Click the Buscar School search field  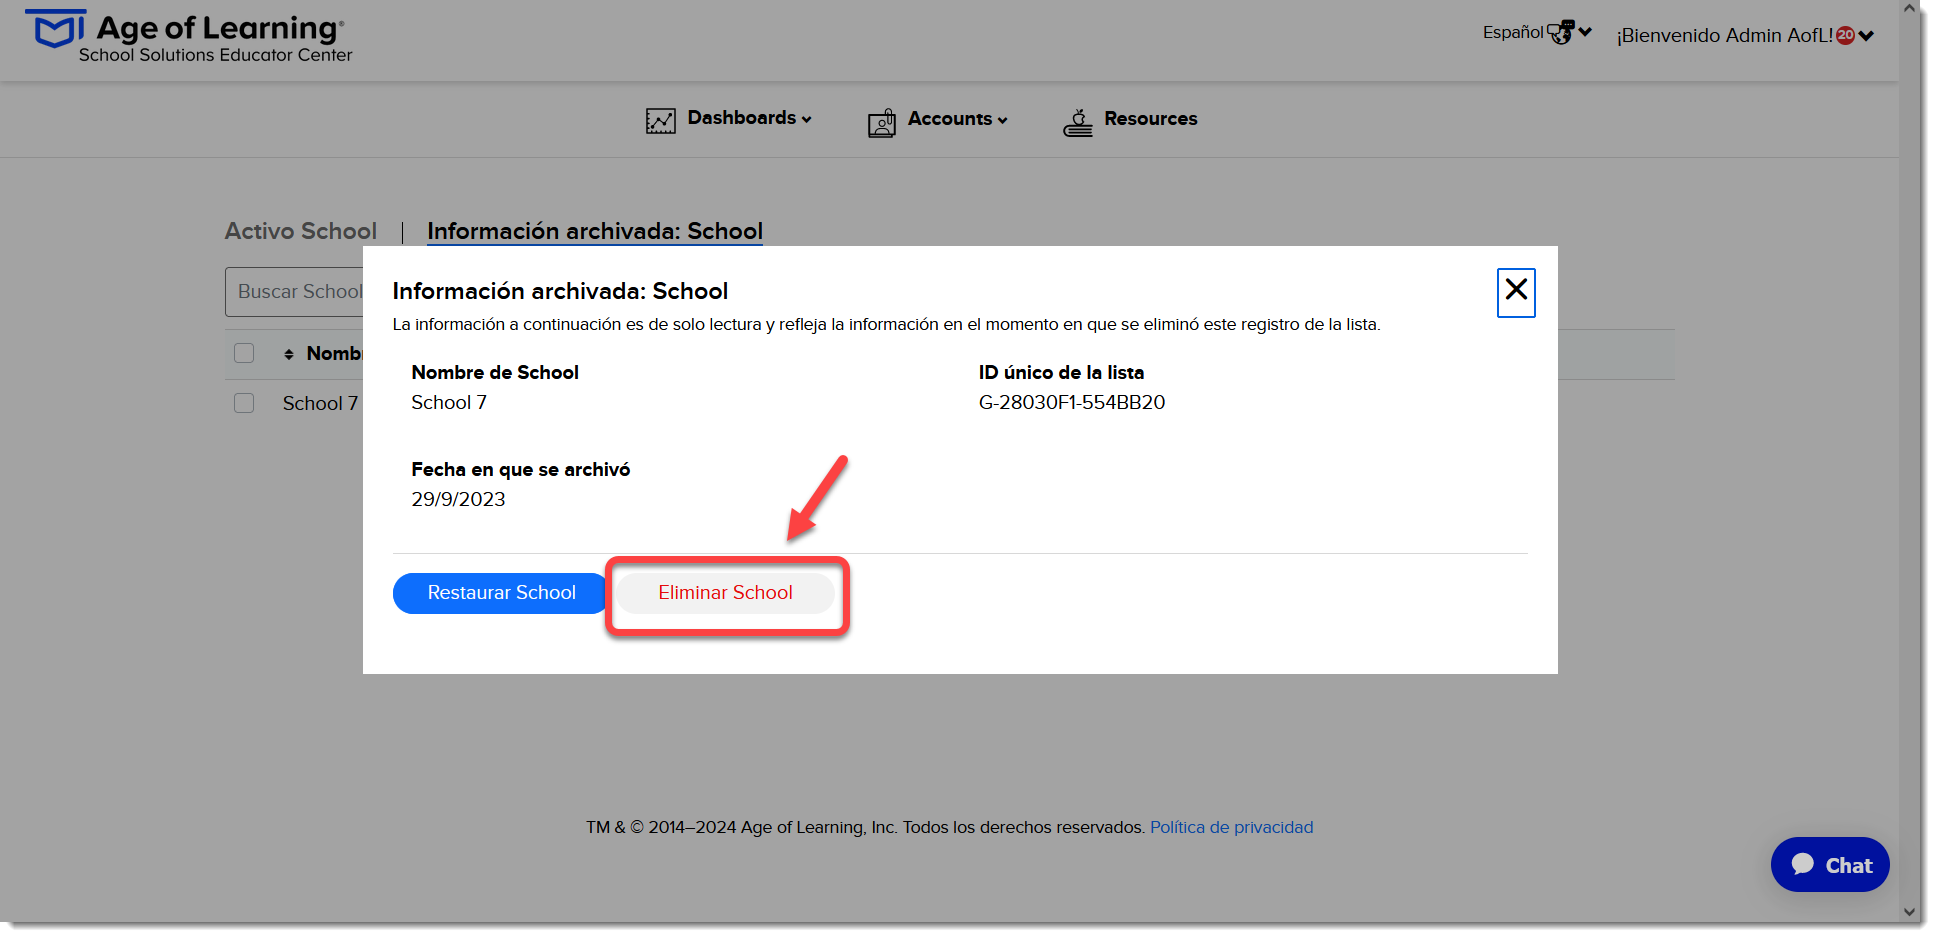[x=294, y=292]
